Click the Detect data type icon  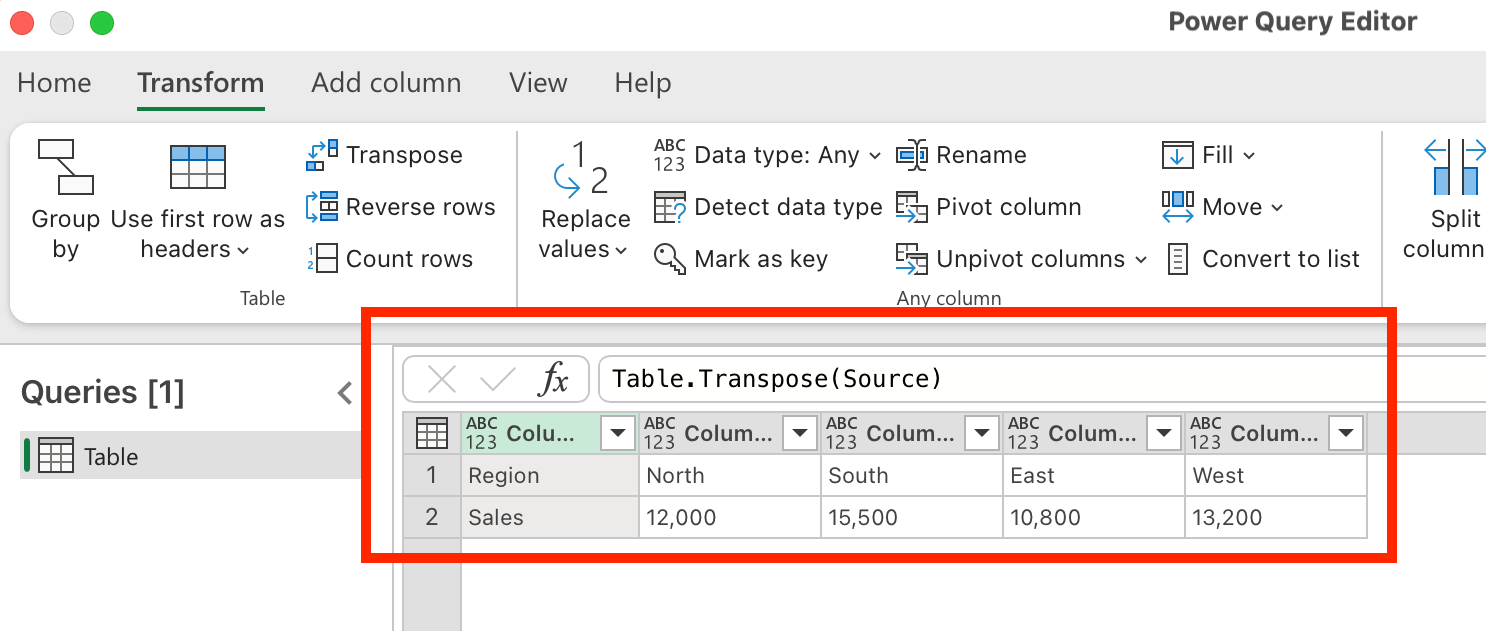[x=670, y=207]
